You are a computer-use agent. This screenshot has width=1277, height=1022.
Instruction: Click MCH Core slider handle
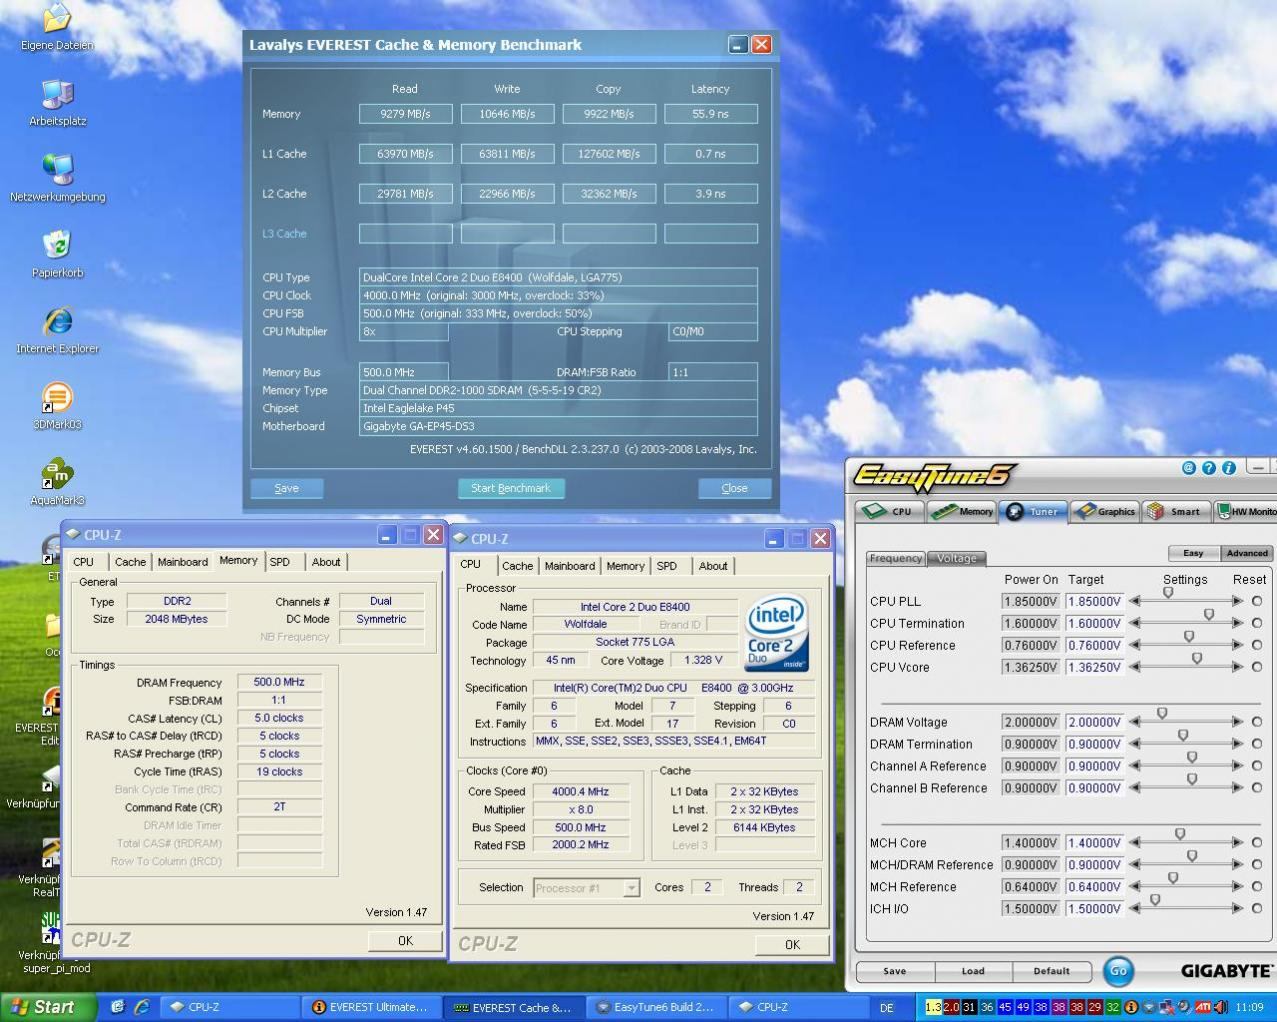tap(1180, 835)
